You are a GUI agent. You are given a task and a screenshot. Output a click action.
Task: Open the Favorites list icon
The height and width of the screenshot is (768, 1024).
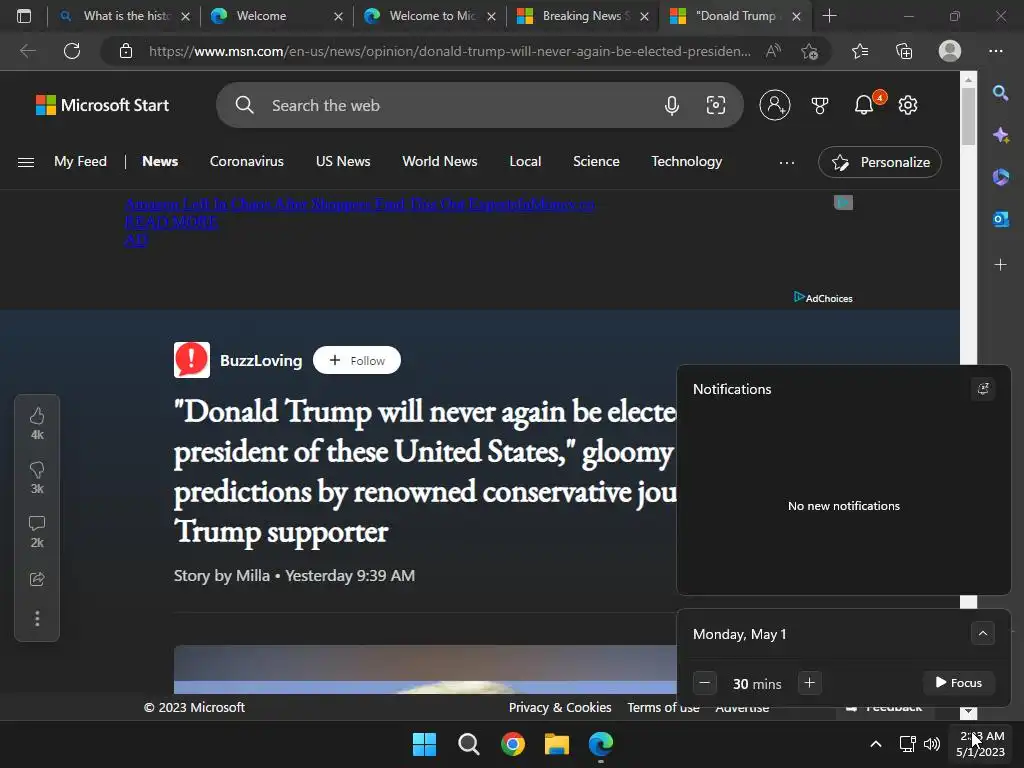tap(860, 51)
